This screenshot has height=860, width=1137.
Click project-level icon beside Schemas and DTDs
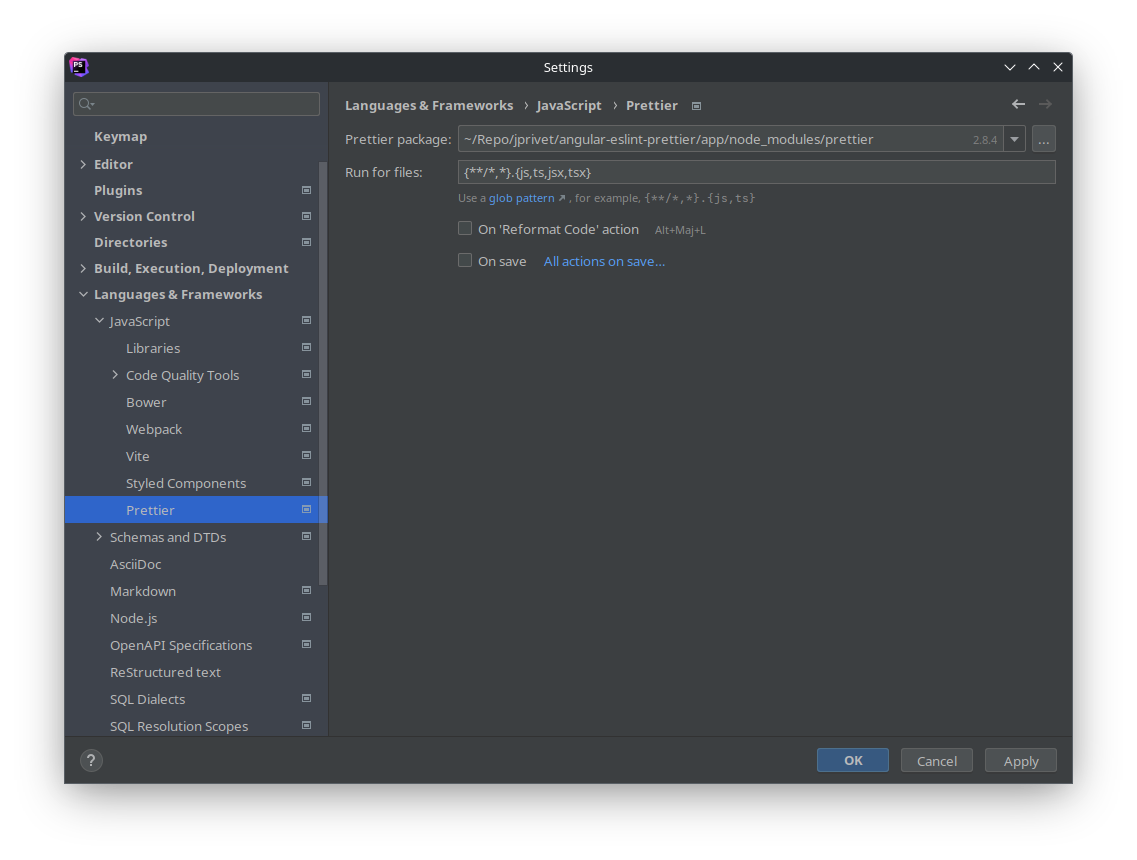(x=306, y=537)
